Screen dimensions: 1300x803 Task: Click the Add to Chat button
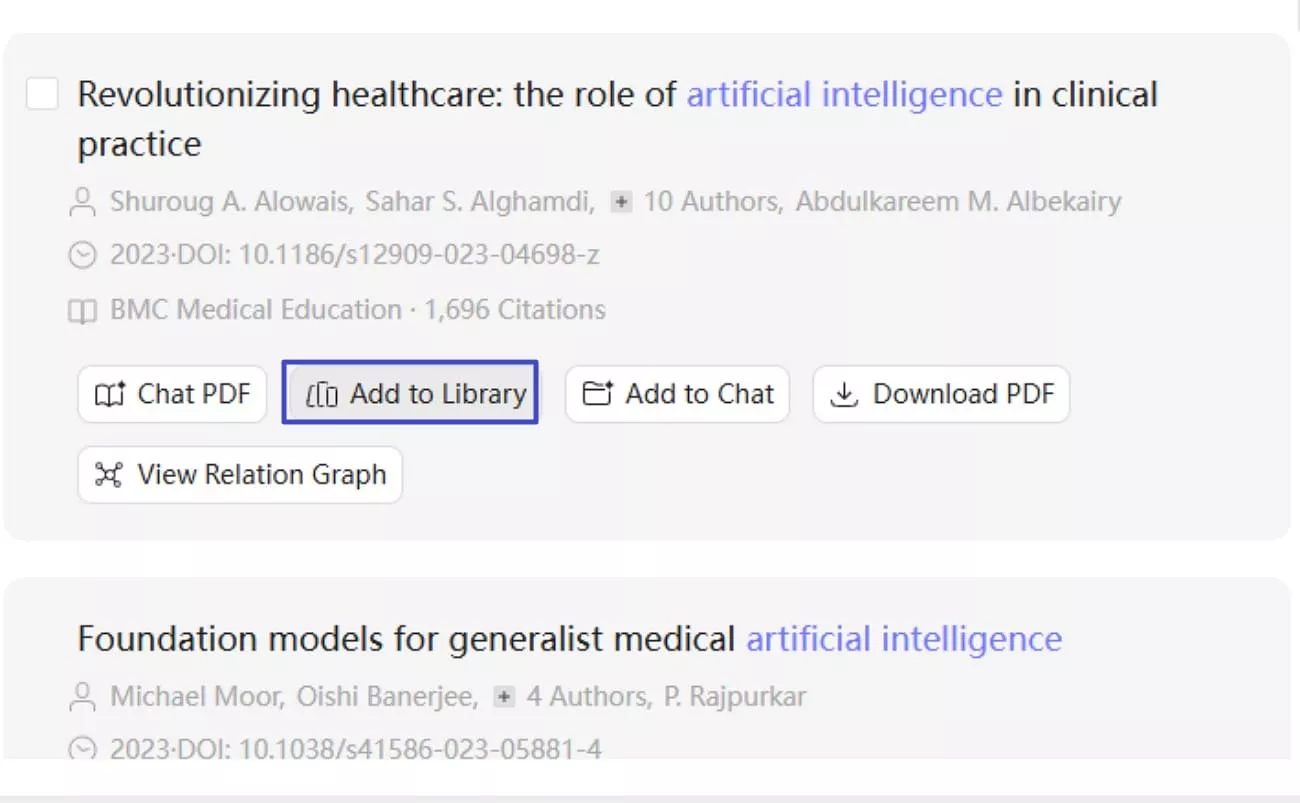(677, 394)
